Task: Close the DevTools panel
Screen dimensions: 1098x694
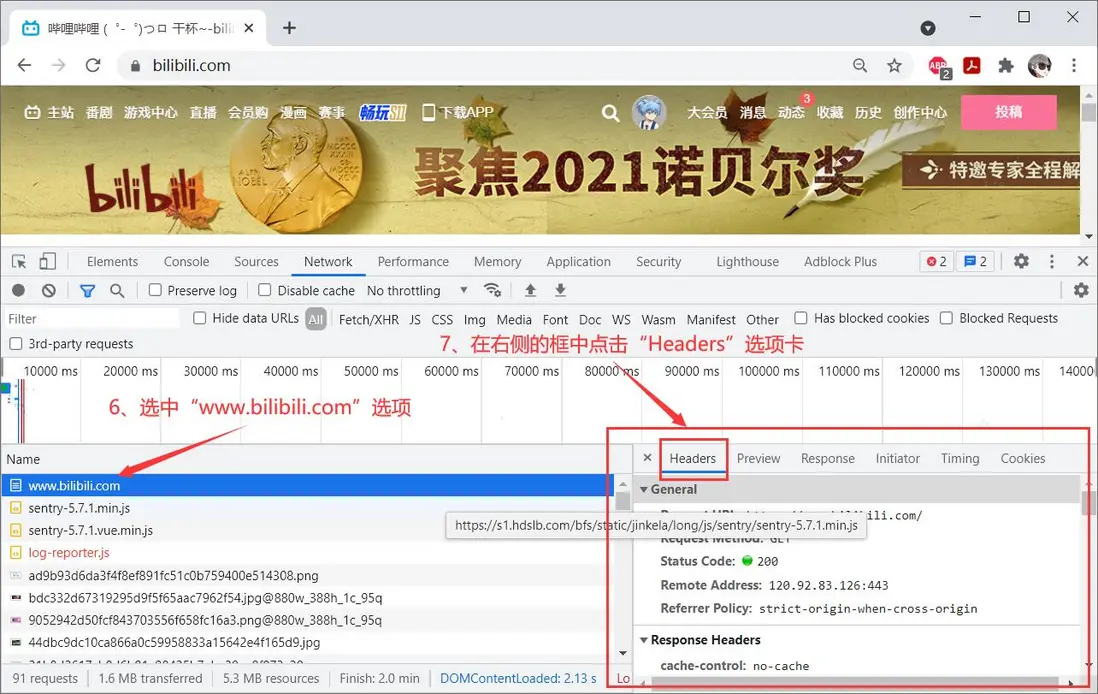Action: pos(1083,261)
